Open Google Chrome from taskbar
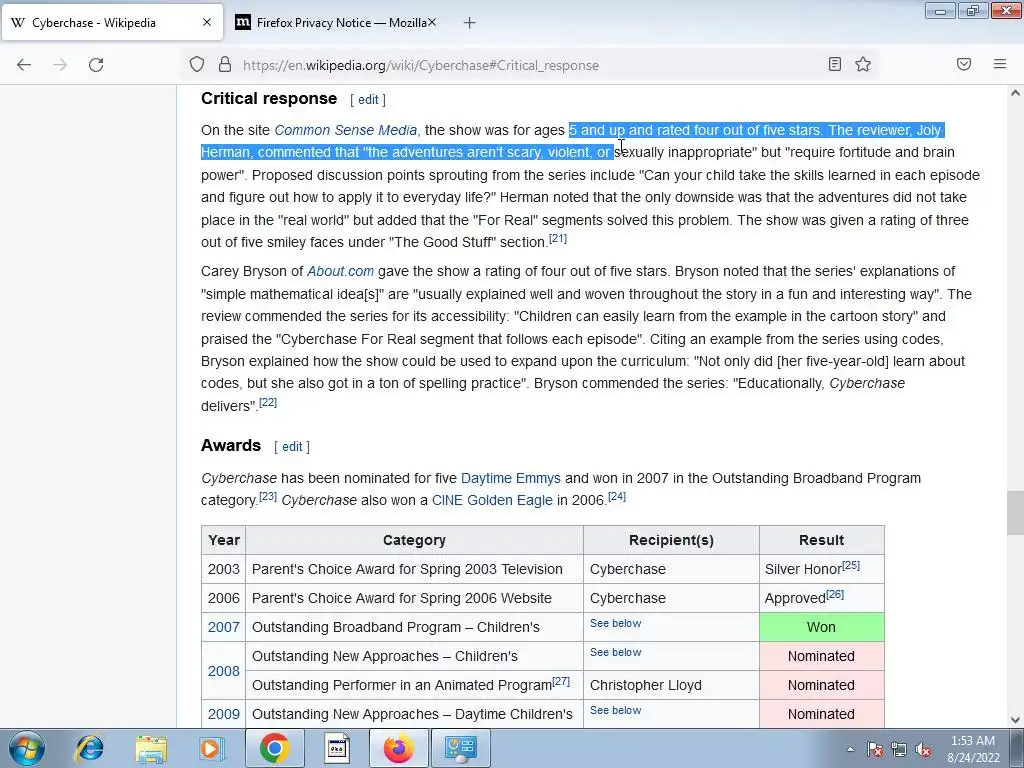The height and width of the screenshot is (768, 1024). (274, 748)
